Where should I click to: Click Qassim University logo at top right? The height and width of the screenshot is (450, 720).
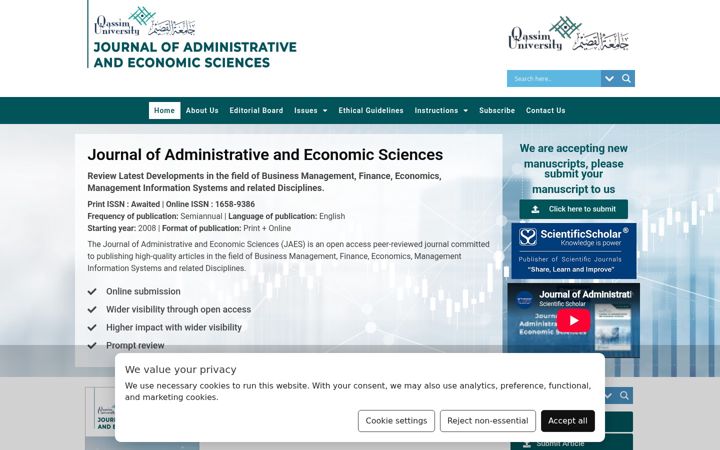pos(568,34)
